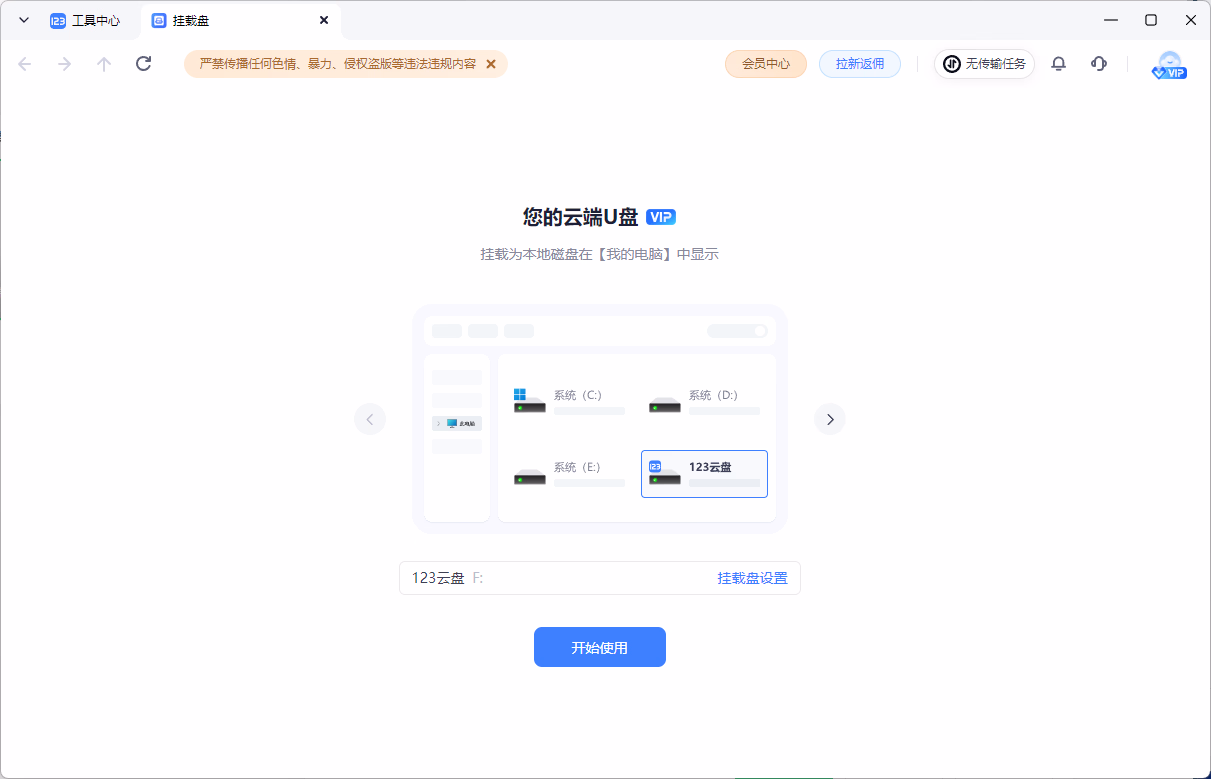Open the VIP user avatar
Viewport: 1211px width, 779px height.
pos(1168,65)
